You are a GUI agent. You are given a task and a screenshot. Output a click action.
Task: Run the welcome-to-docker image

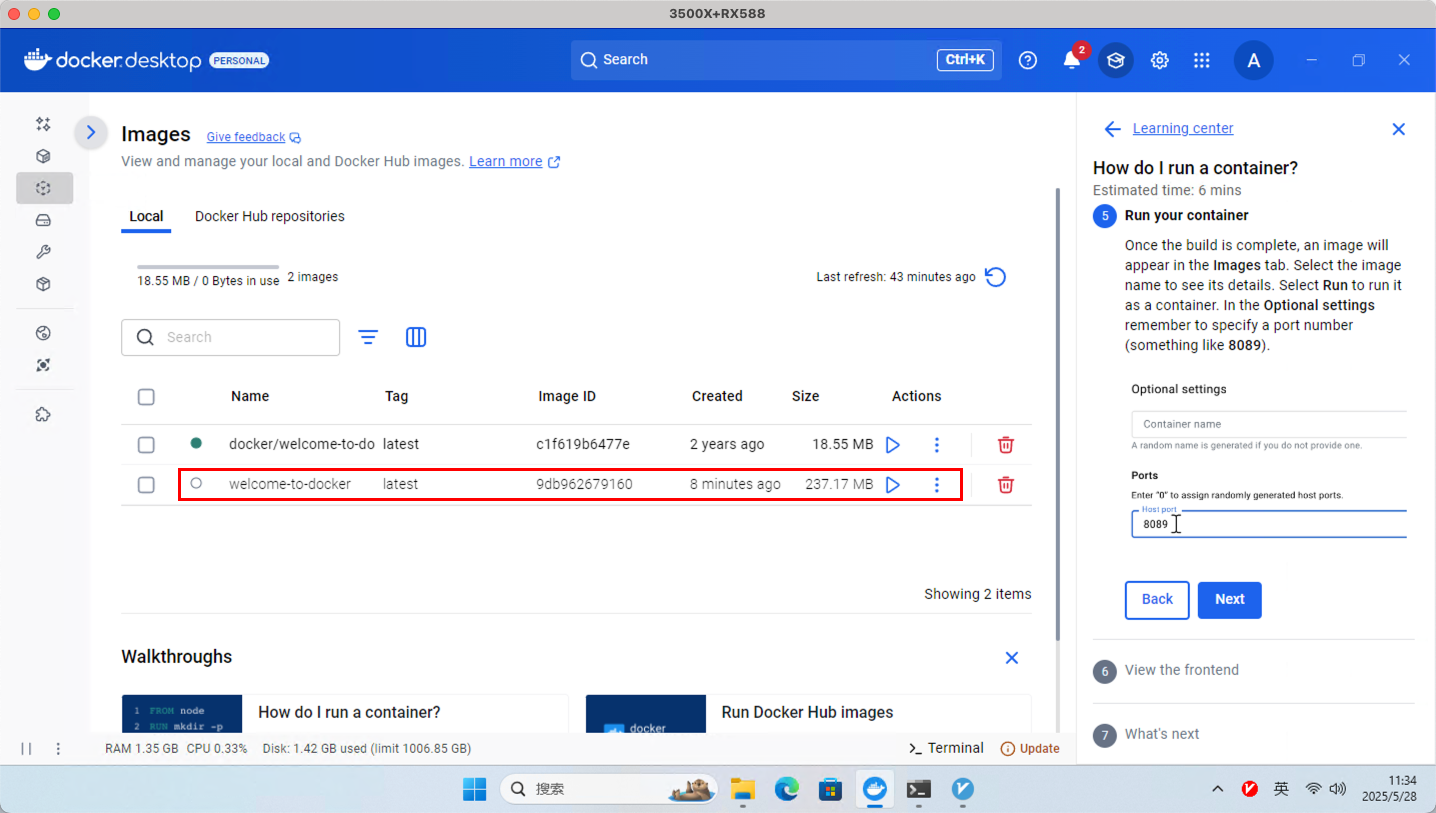[x=893, y=484]
